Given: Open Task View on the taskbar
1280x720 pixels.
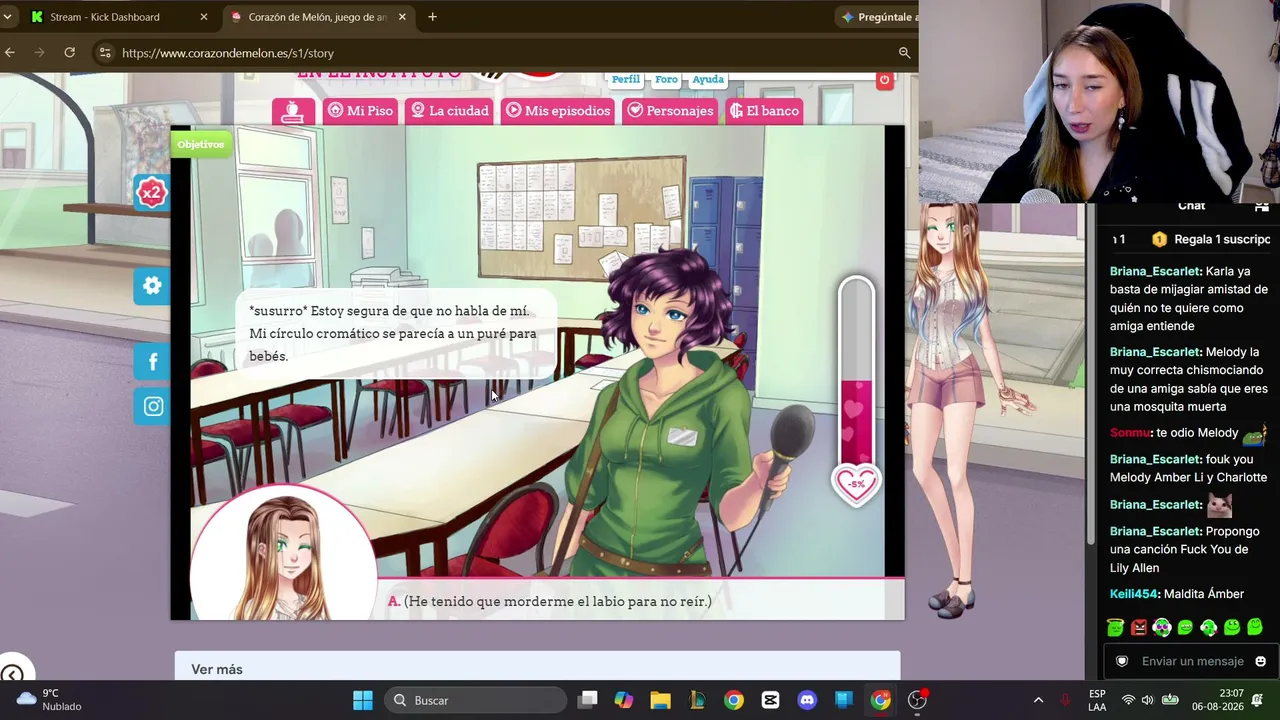Looking at the screenshot, I should pos(588,700).
